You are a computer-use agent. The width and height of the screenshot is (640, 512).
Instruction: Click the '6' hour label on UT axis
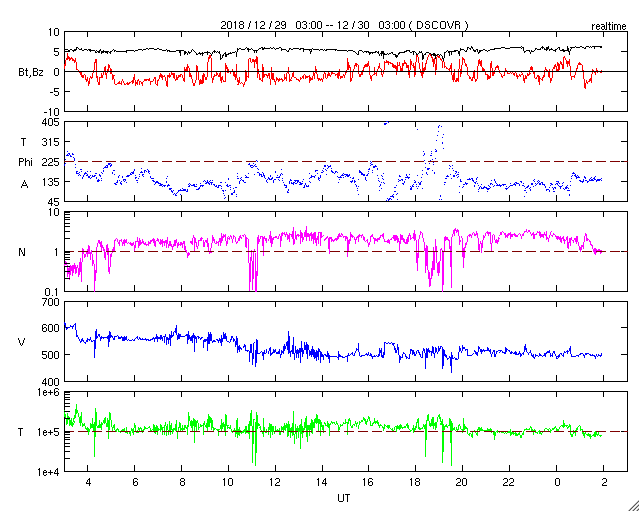(135, 483)
